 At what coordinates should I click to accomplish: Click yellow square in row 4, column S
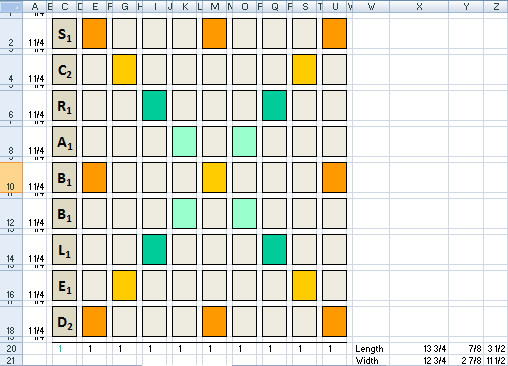pos(305,69)
